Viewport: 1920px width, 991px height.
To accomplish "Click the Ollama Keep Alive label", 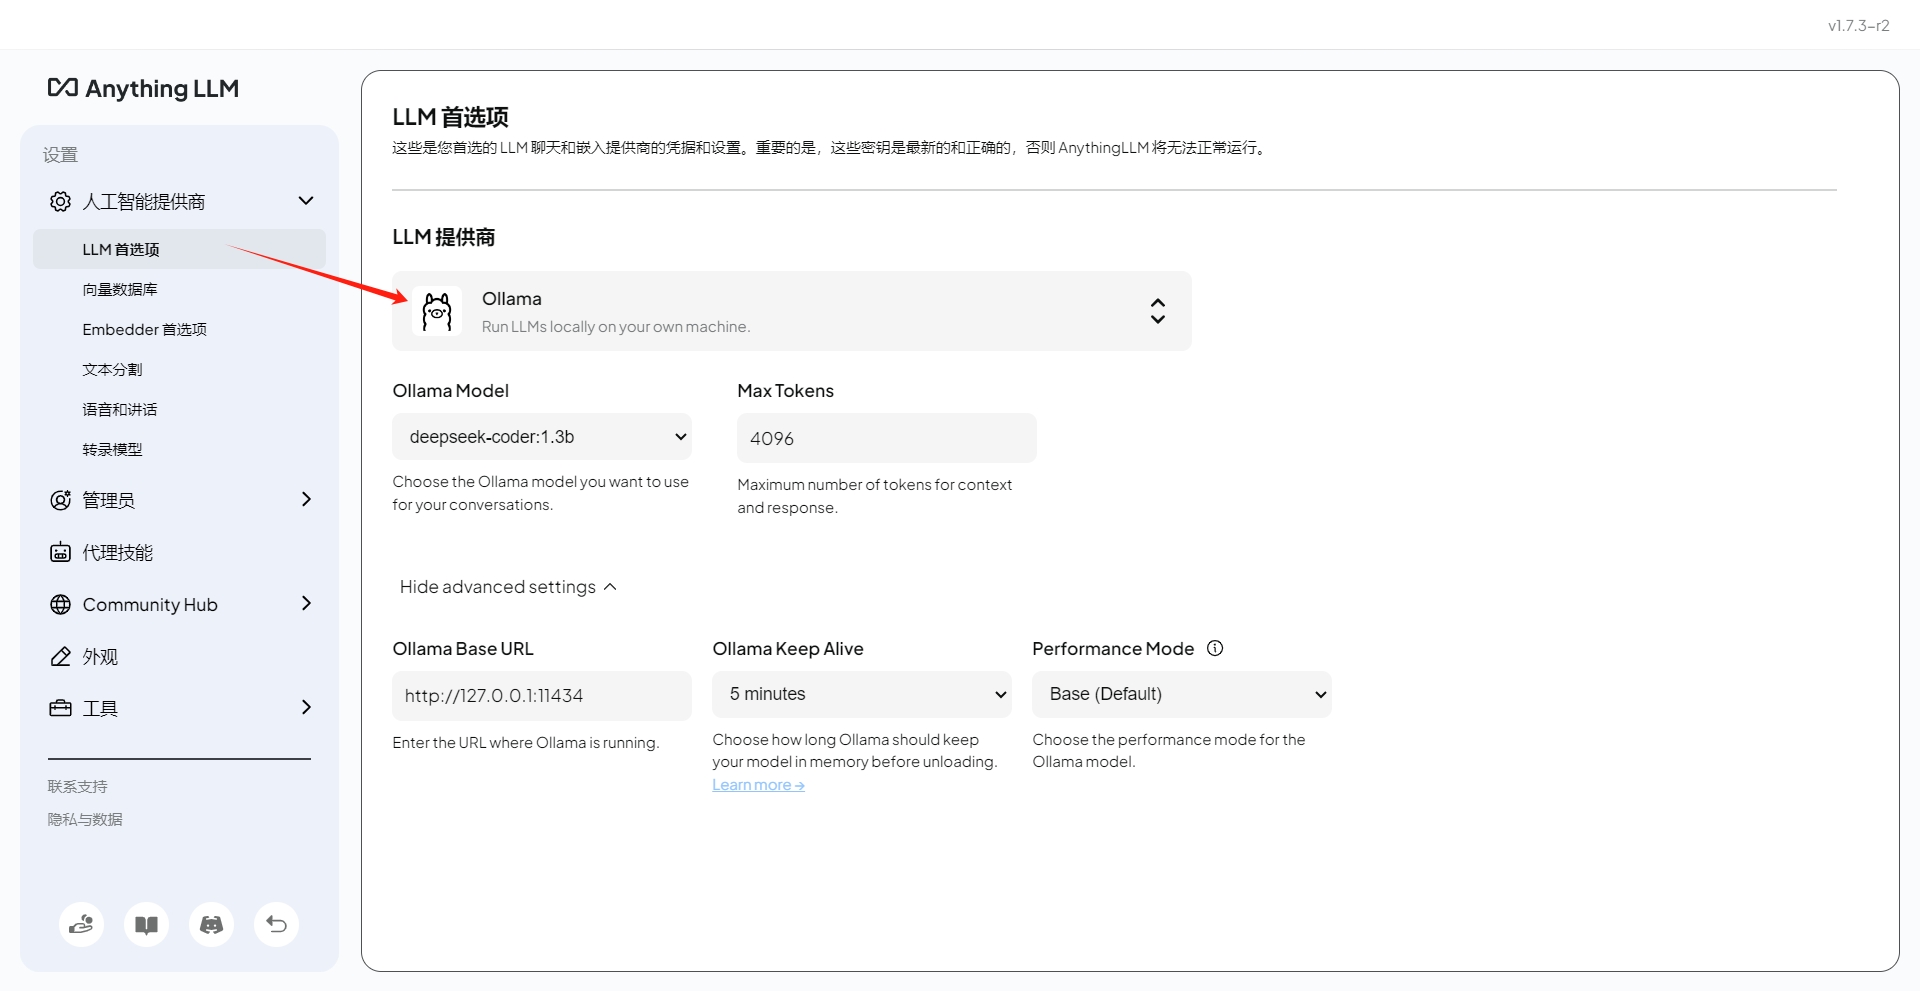I will pyautogui.click(x=788, y=649).
